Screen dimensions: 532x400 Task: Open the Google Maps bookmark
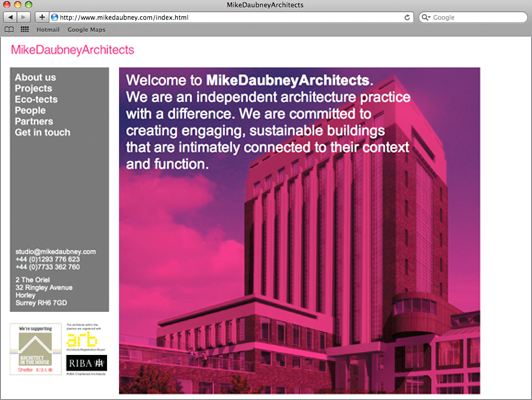(x=86, y=30)
